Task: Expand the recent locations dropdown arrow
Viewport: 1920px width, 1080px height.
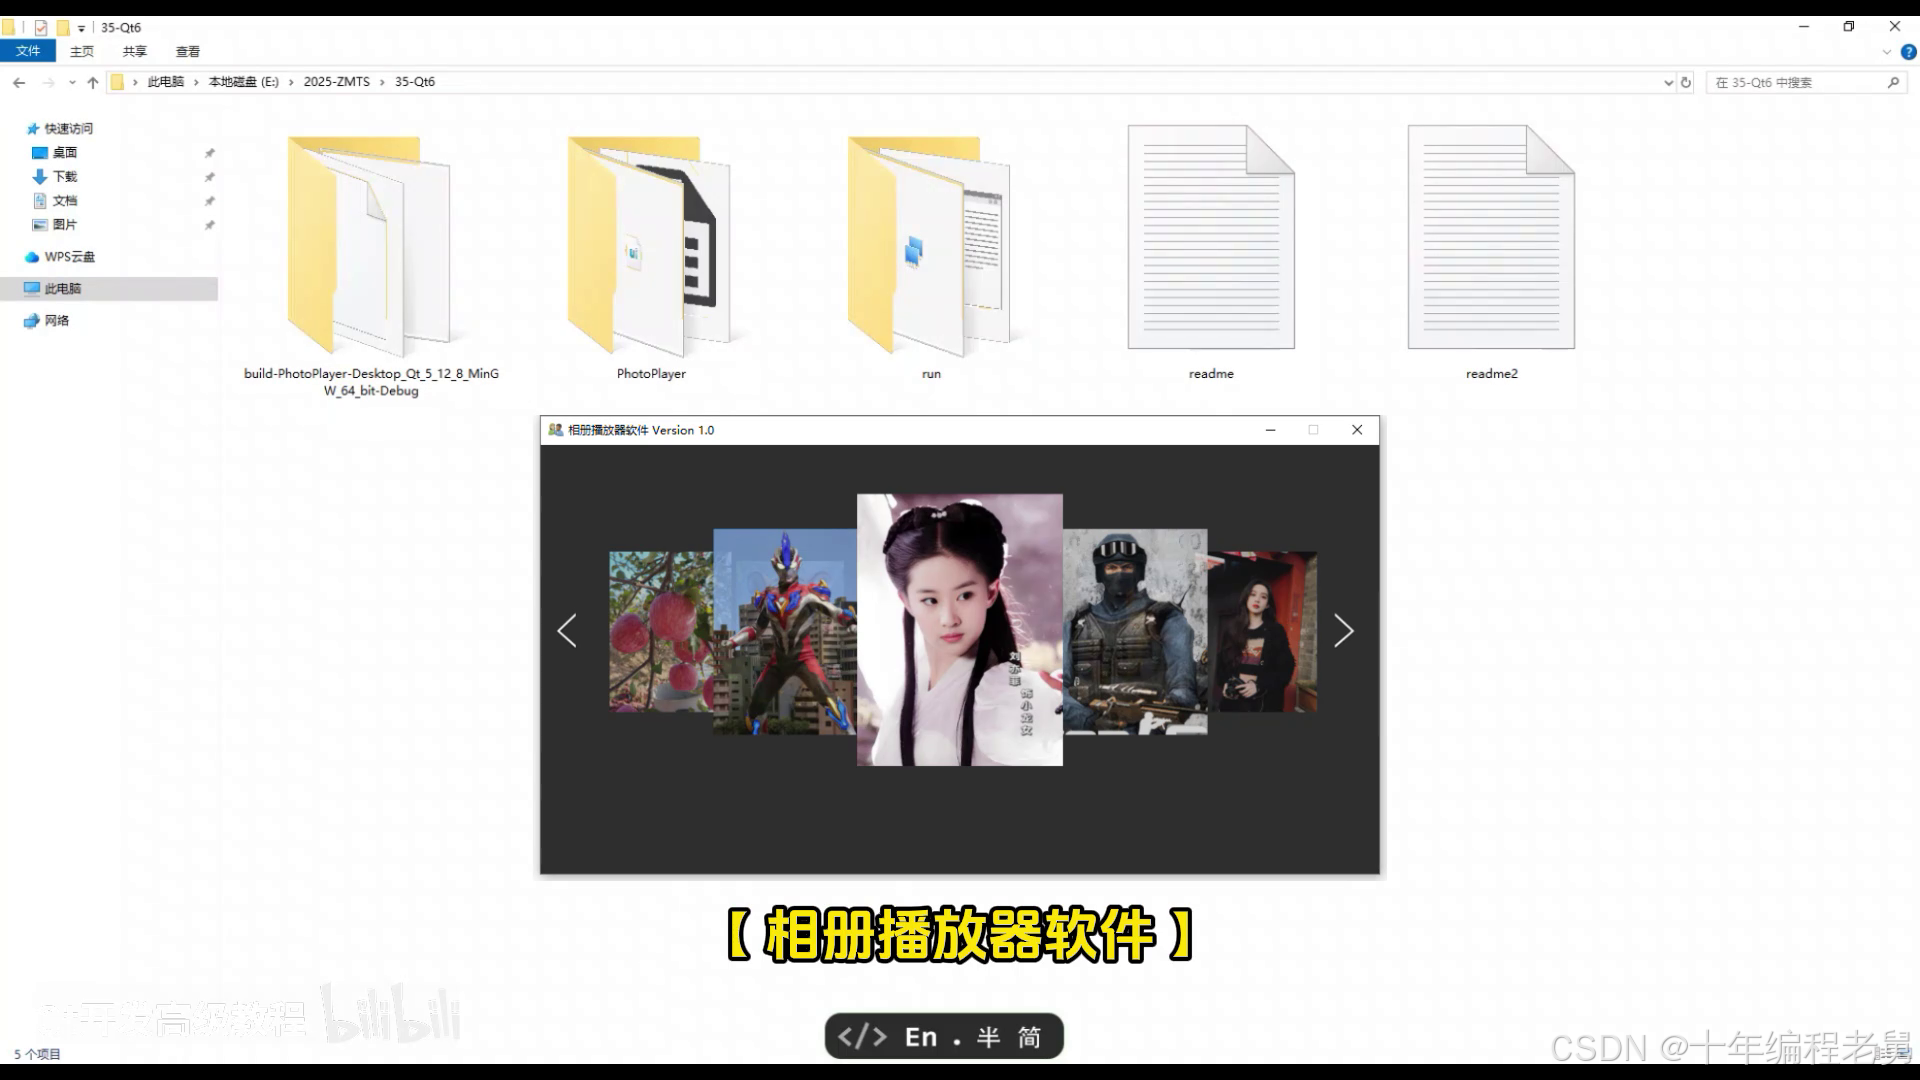Action: pyautogui.click(x=72, y=82)
